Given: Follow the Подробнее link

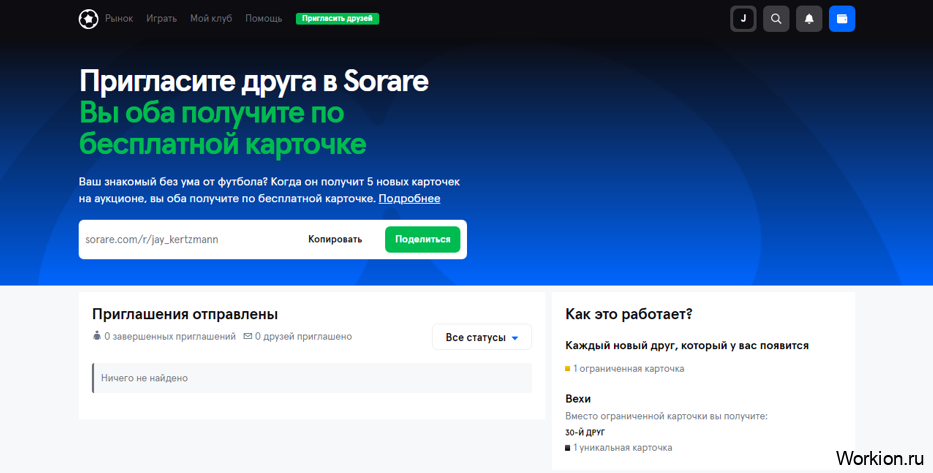Looking at the screenshot, I should (409, 199).
